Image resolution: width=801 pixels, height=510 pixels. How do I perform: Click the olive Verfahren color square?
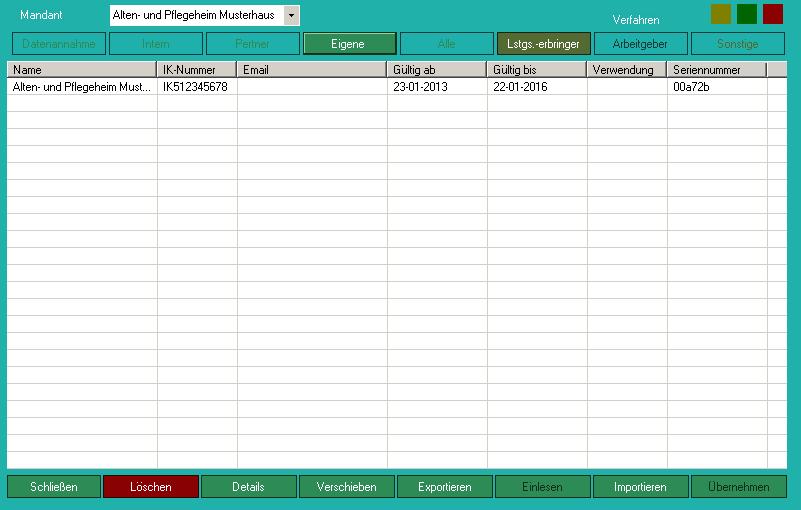(721, 14)
